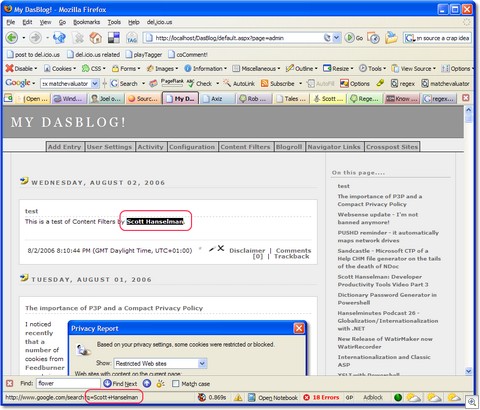Open Websense update sidebar link
Viewport: 480px width, 410px height.
click(x=378, y=218)
